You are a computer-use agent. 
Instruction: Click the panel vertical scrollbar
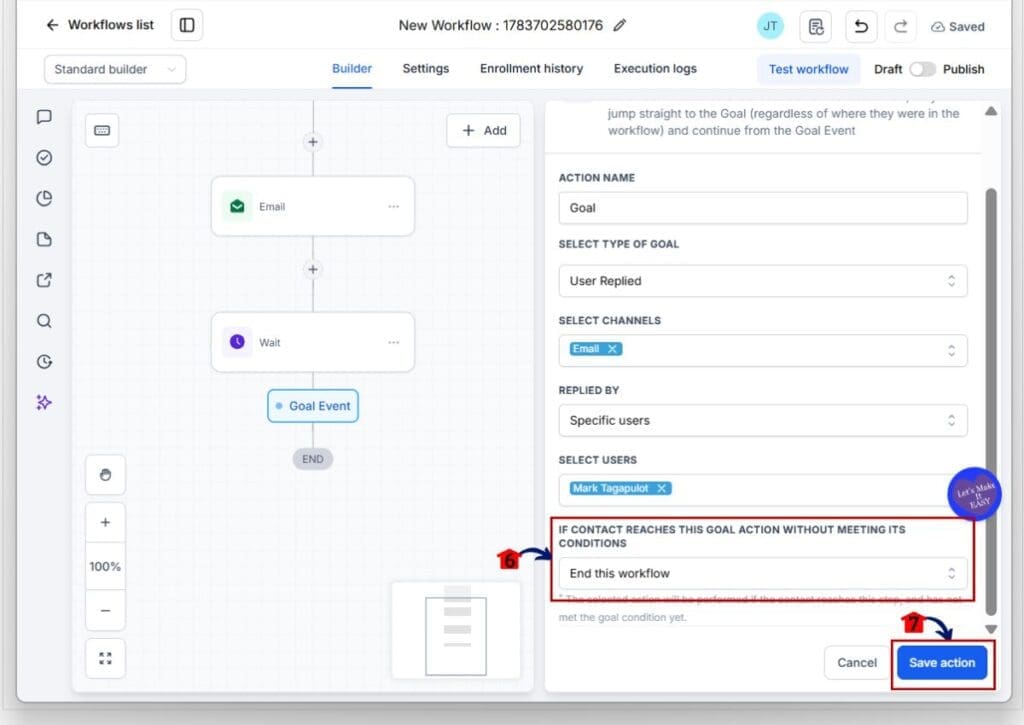tap(991, 402)
